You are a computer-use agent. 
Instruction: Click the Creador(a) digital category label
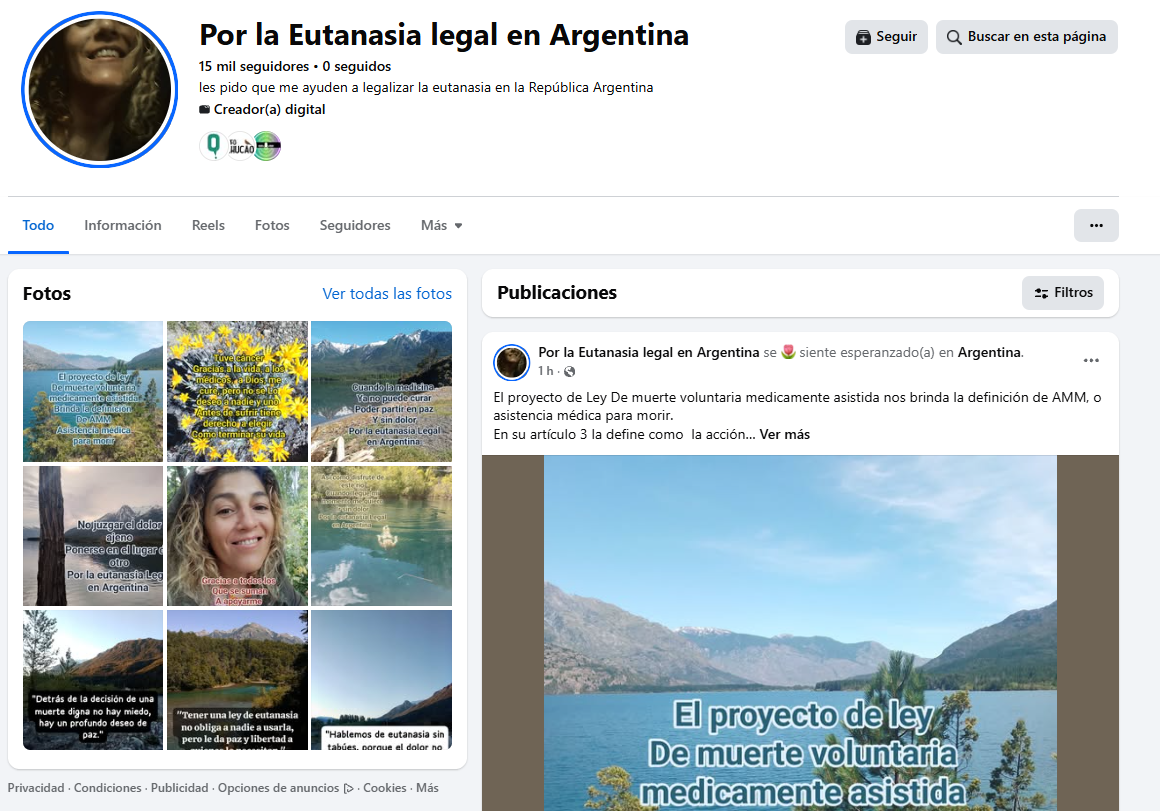[x=269, y=110]
